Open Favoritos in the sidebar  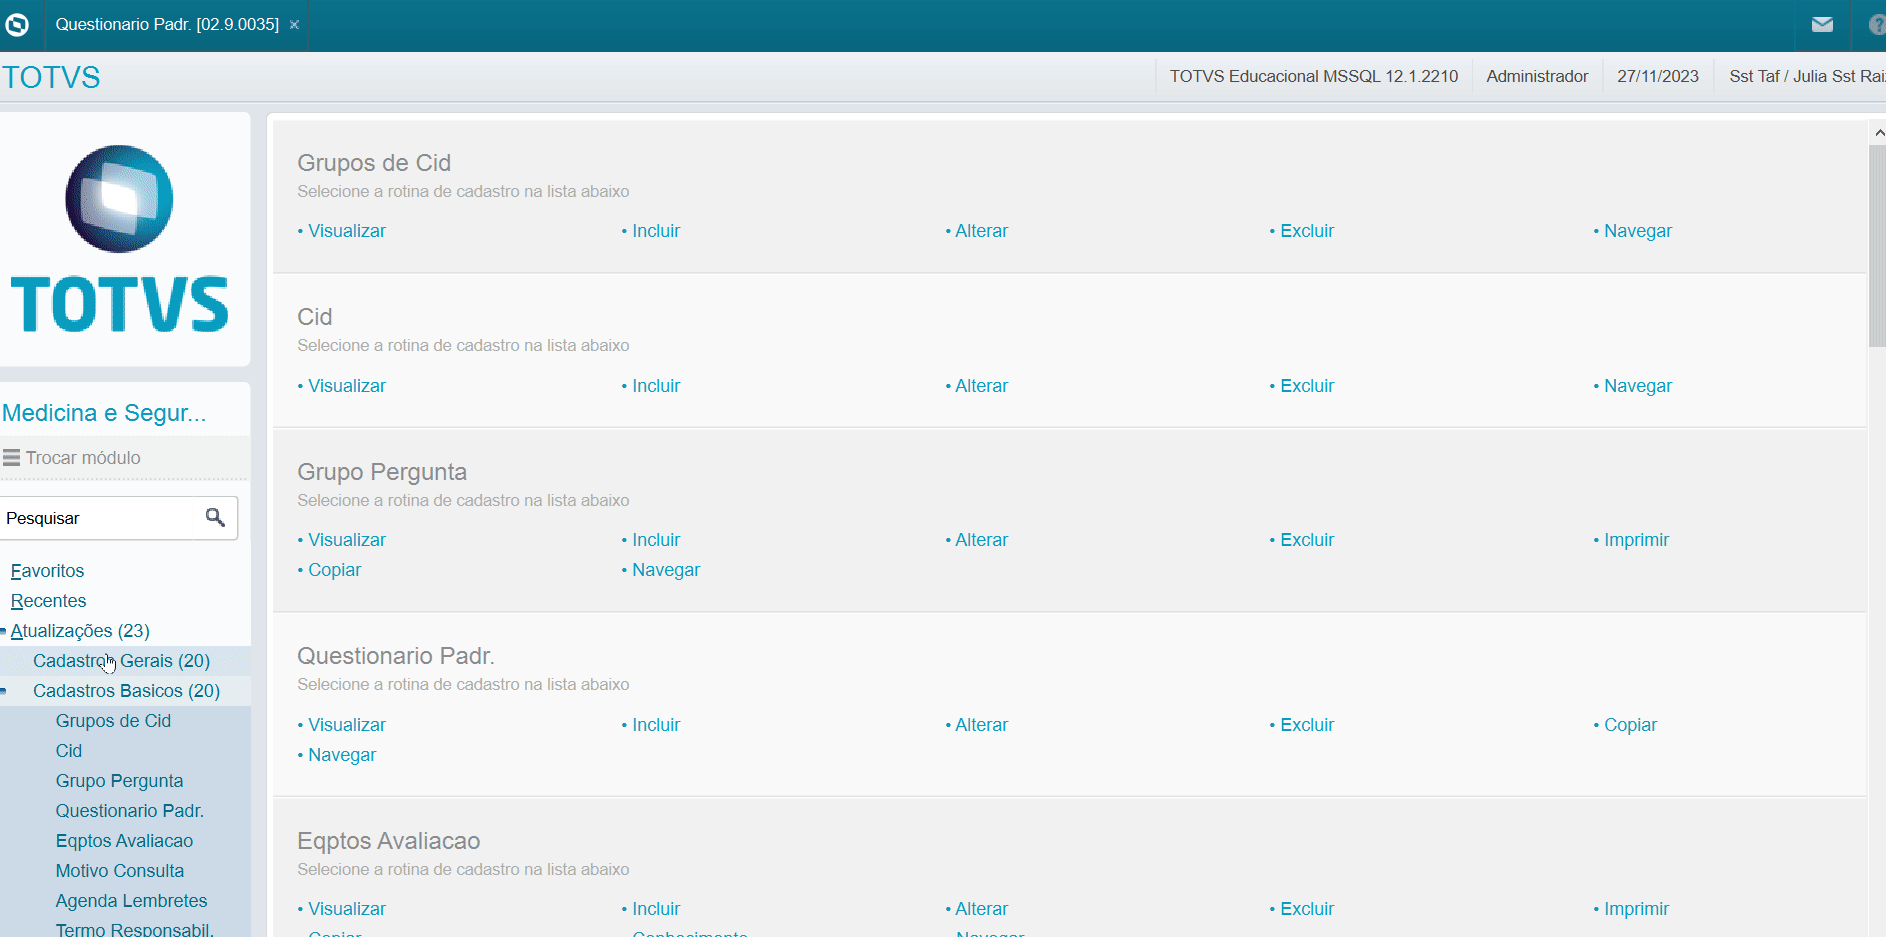[x=47, y=571]
